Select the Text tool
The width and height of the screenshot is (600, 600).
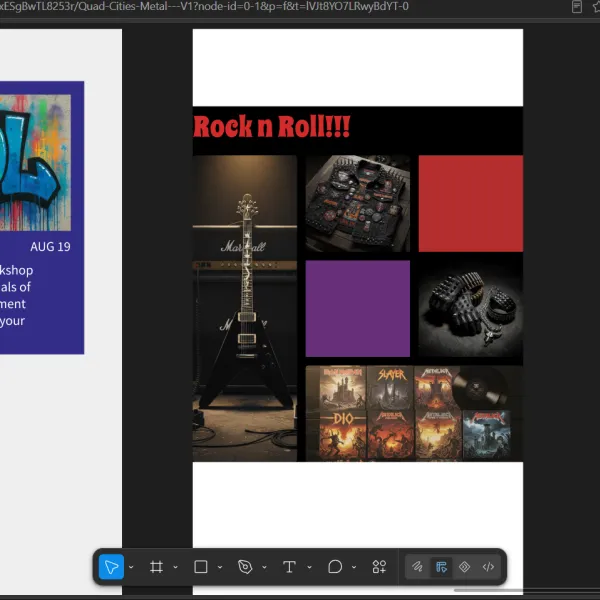point(289,567)
